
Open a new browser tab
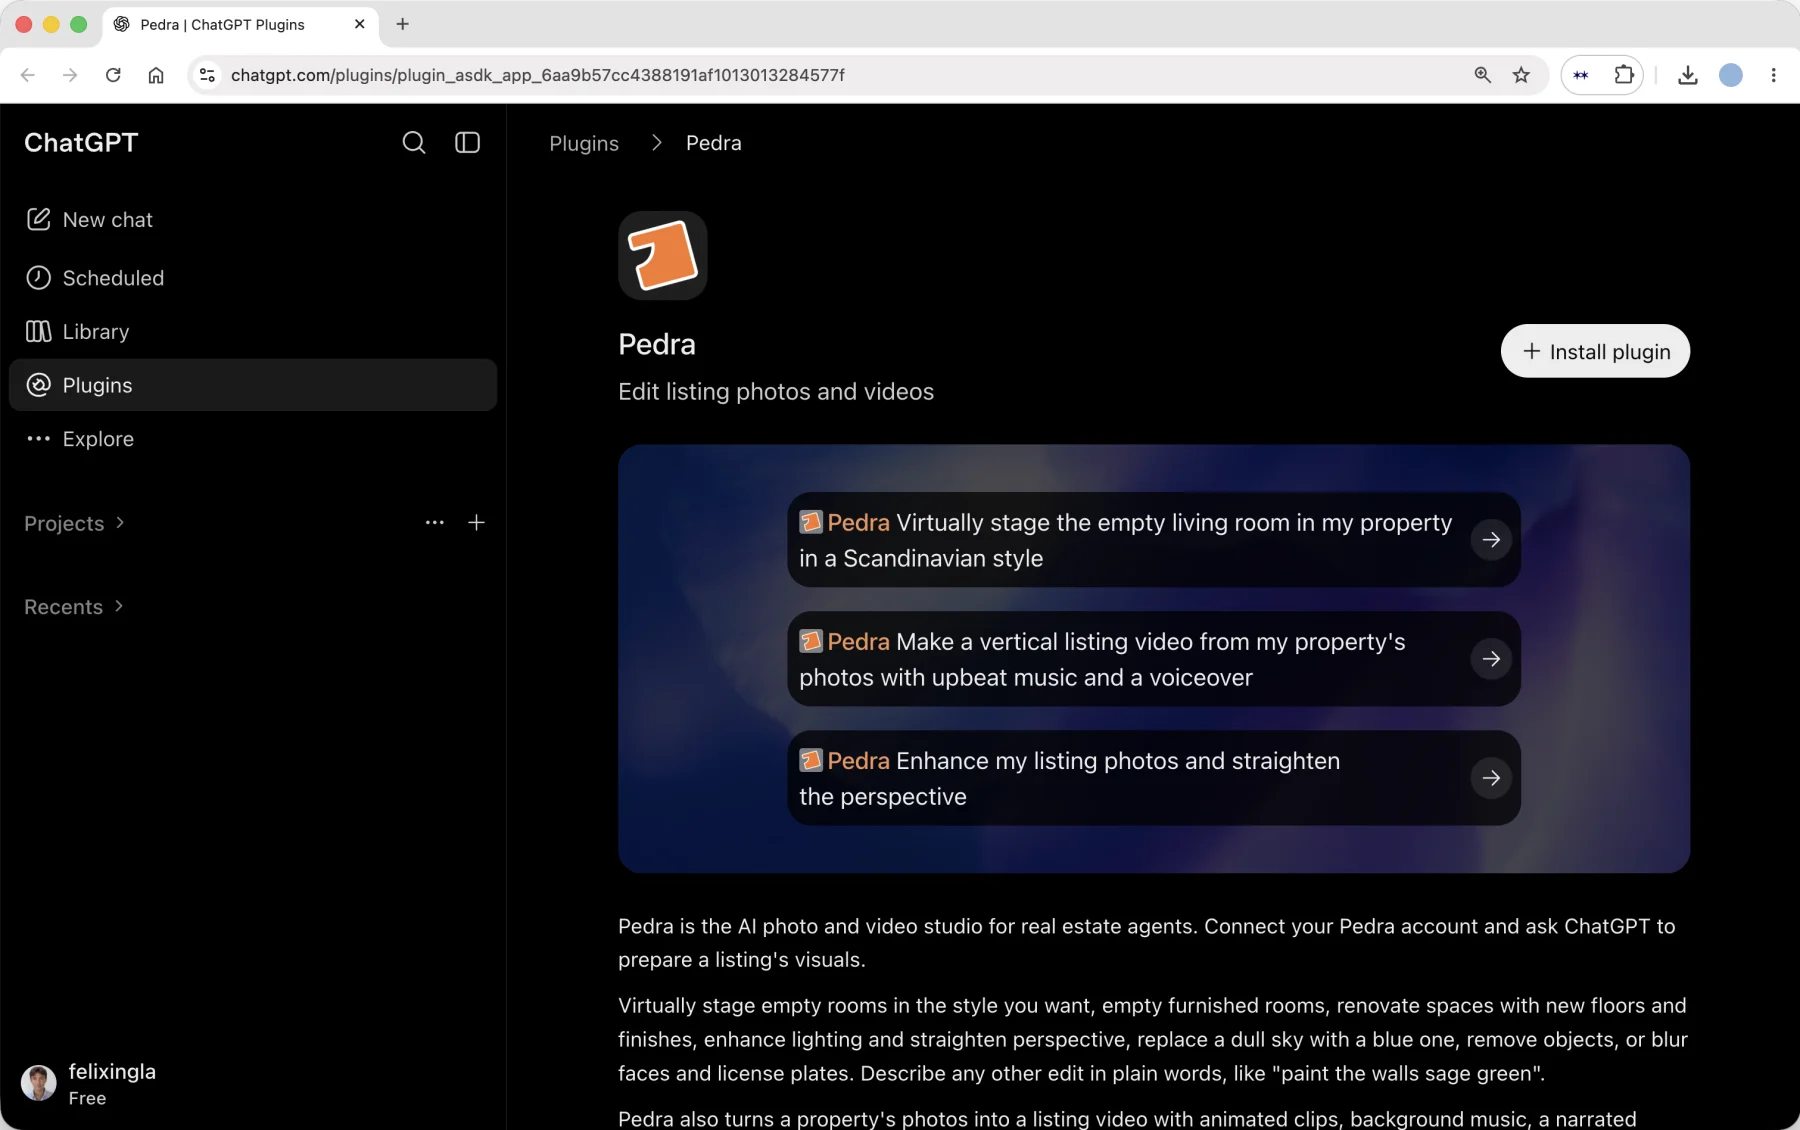click(x=402, y=24)
